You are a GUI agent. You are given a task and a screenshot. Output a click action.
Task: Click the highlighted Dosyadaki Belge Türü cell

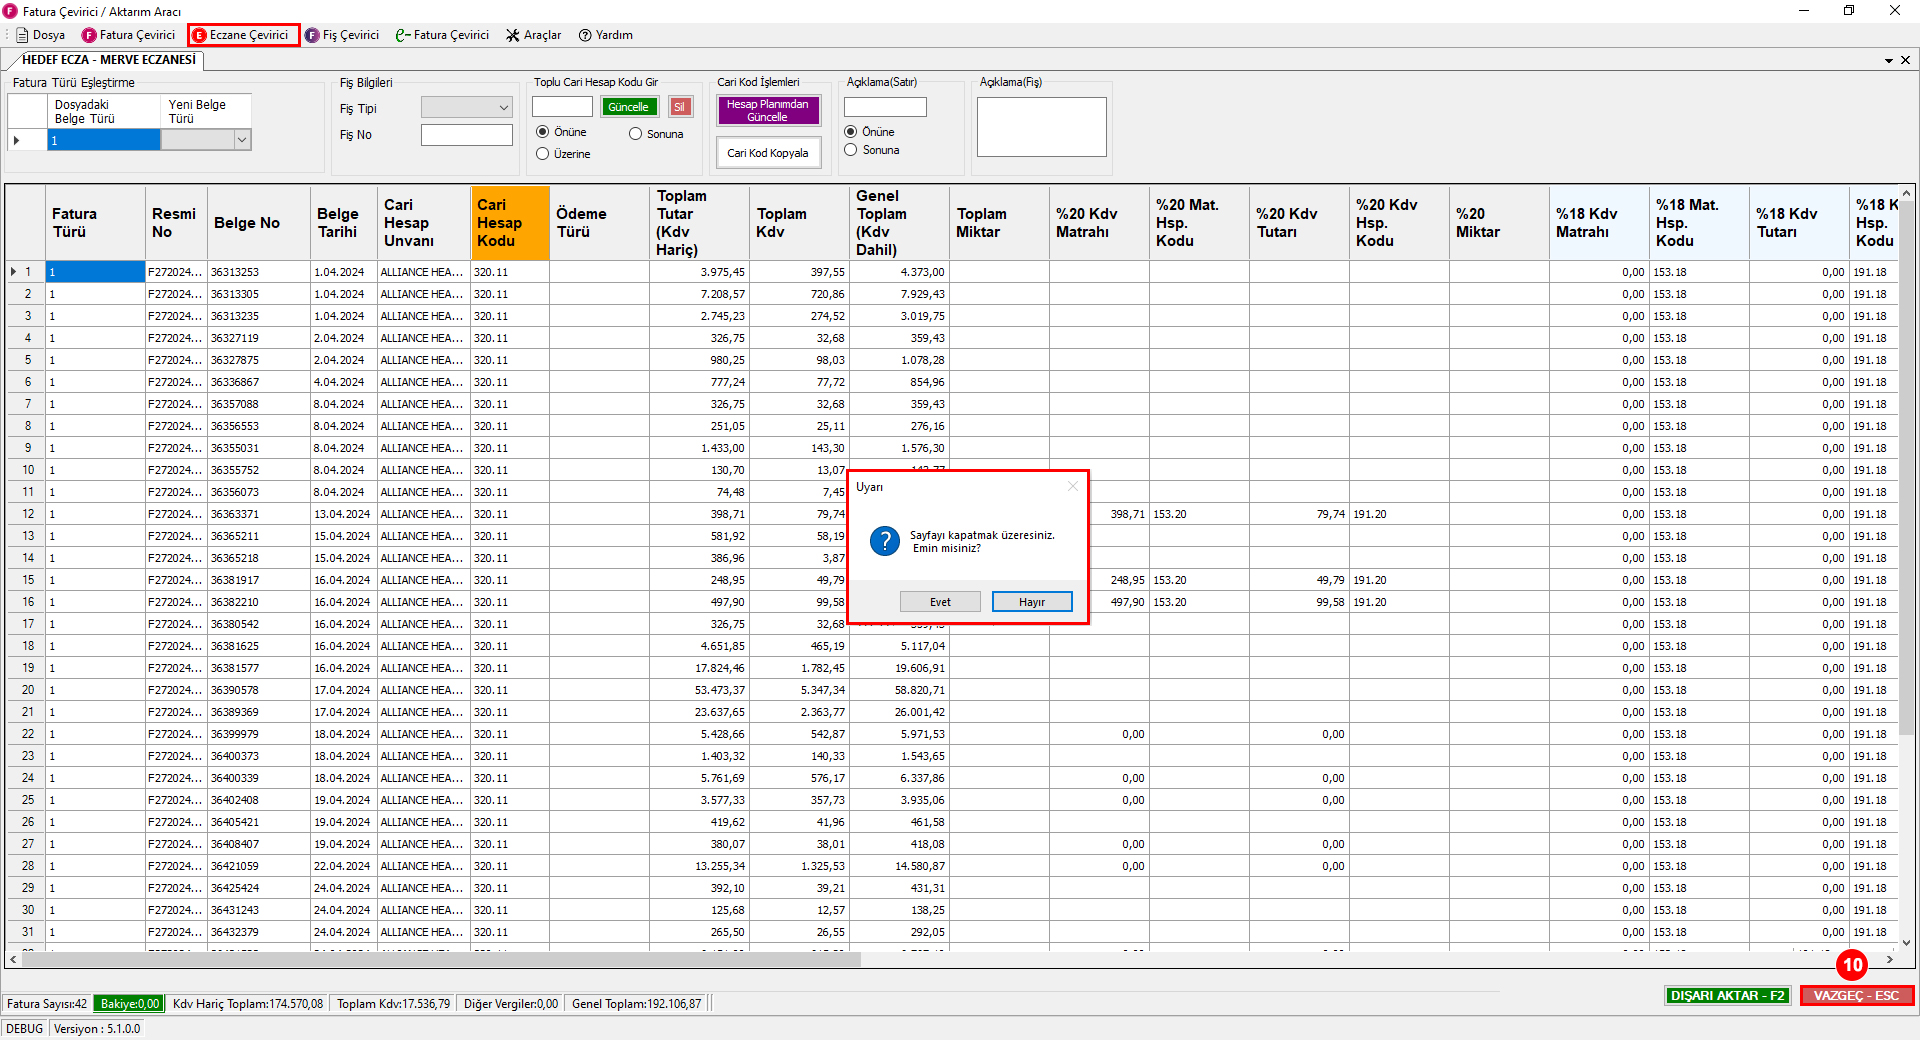click(104, 141)
